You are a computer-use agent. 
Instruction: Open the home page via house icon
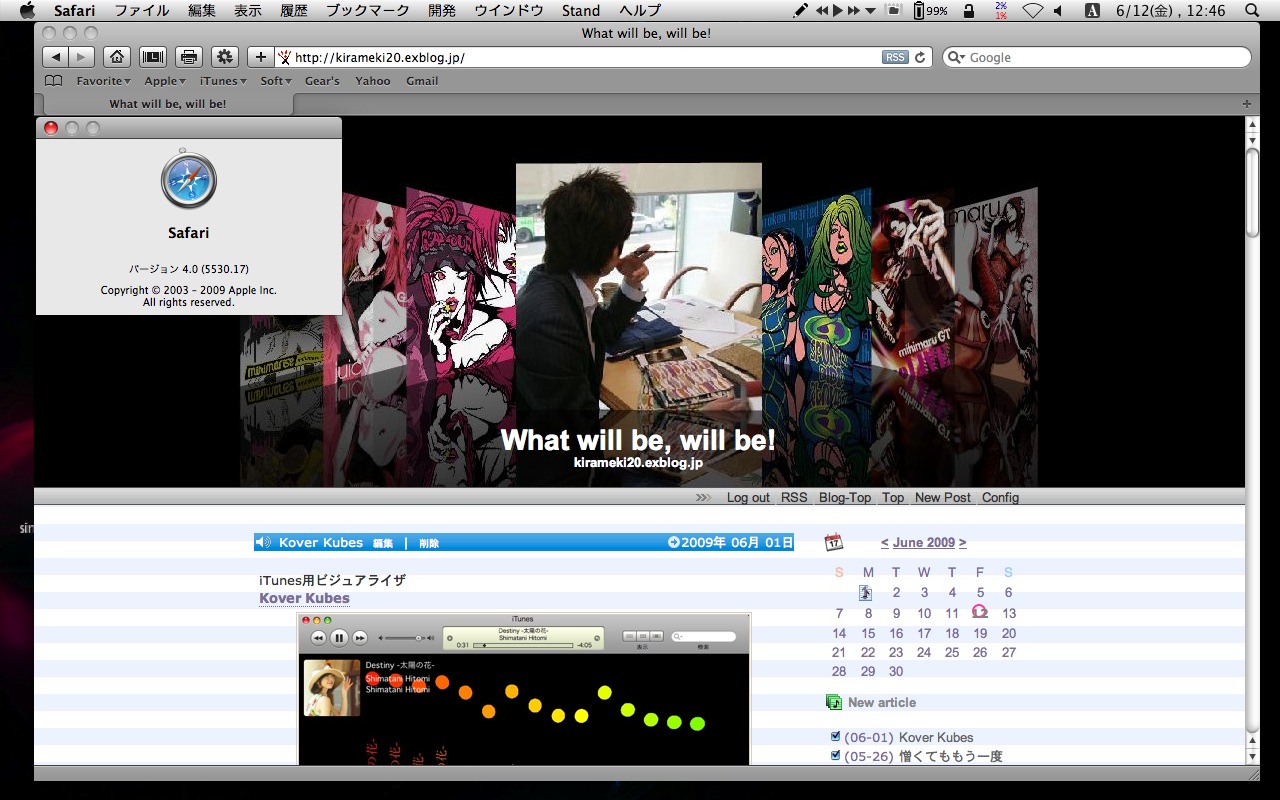117,57
